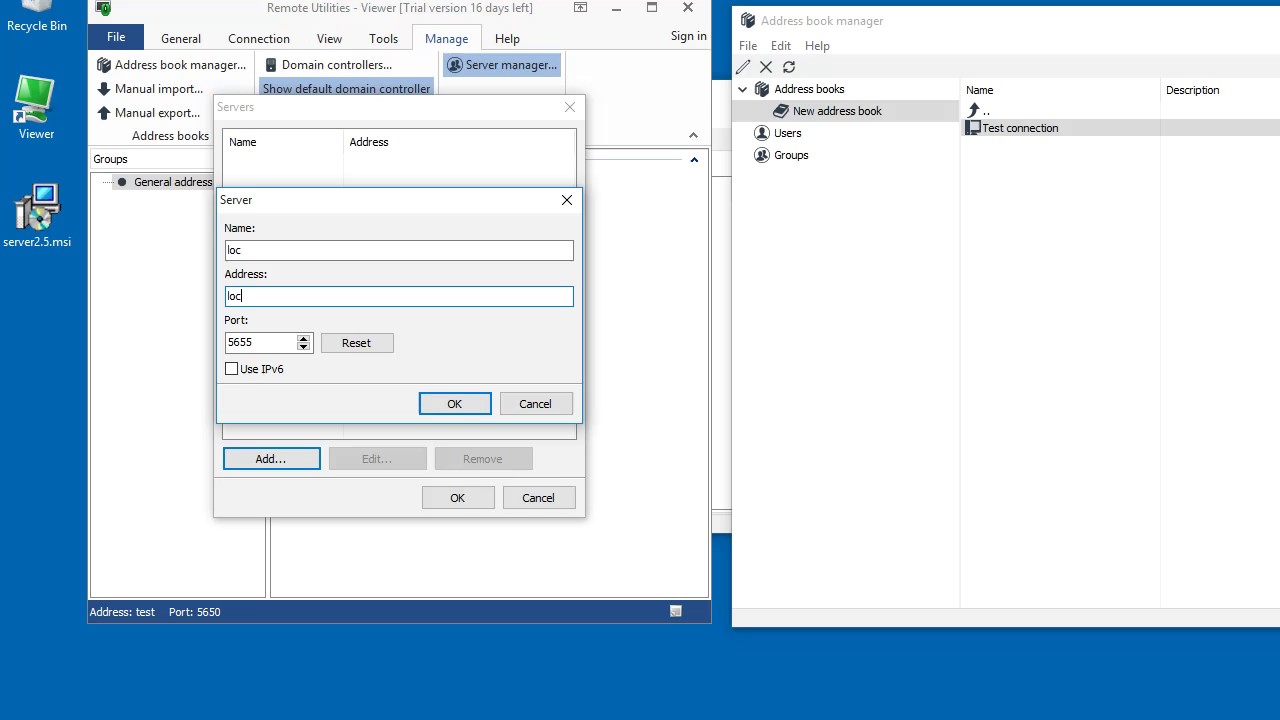Select Users in the Address book manager tree
1280x720 pixels.
778,133
